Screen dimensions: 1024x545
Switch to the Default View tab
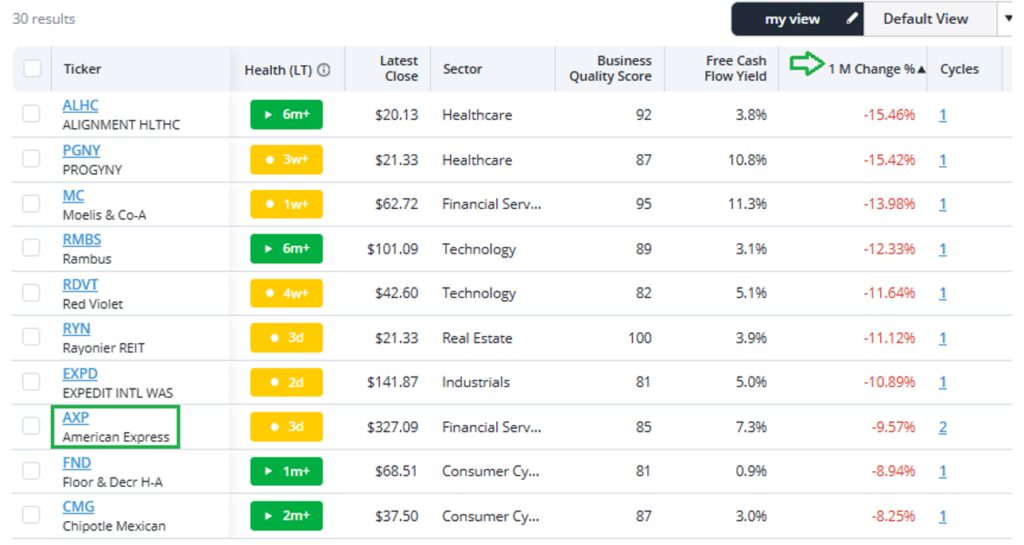pyautogui.click(x=926, y=19)
